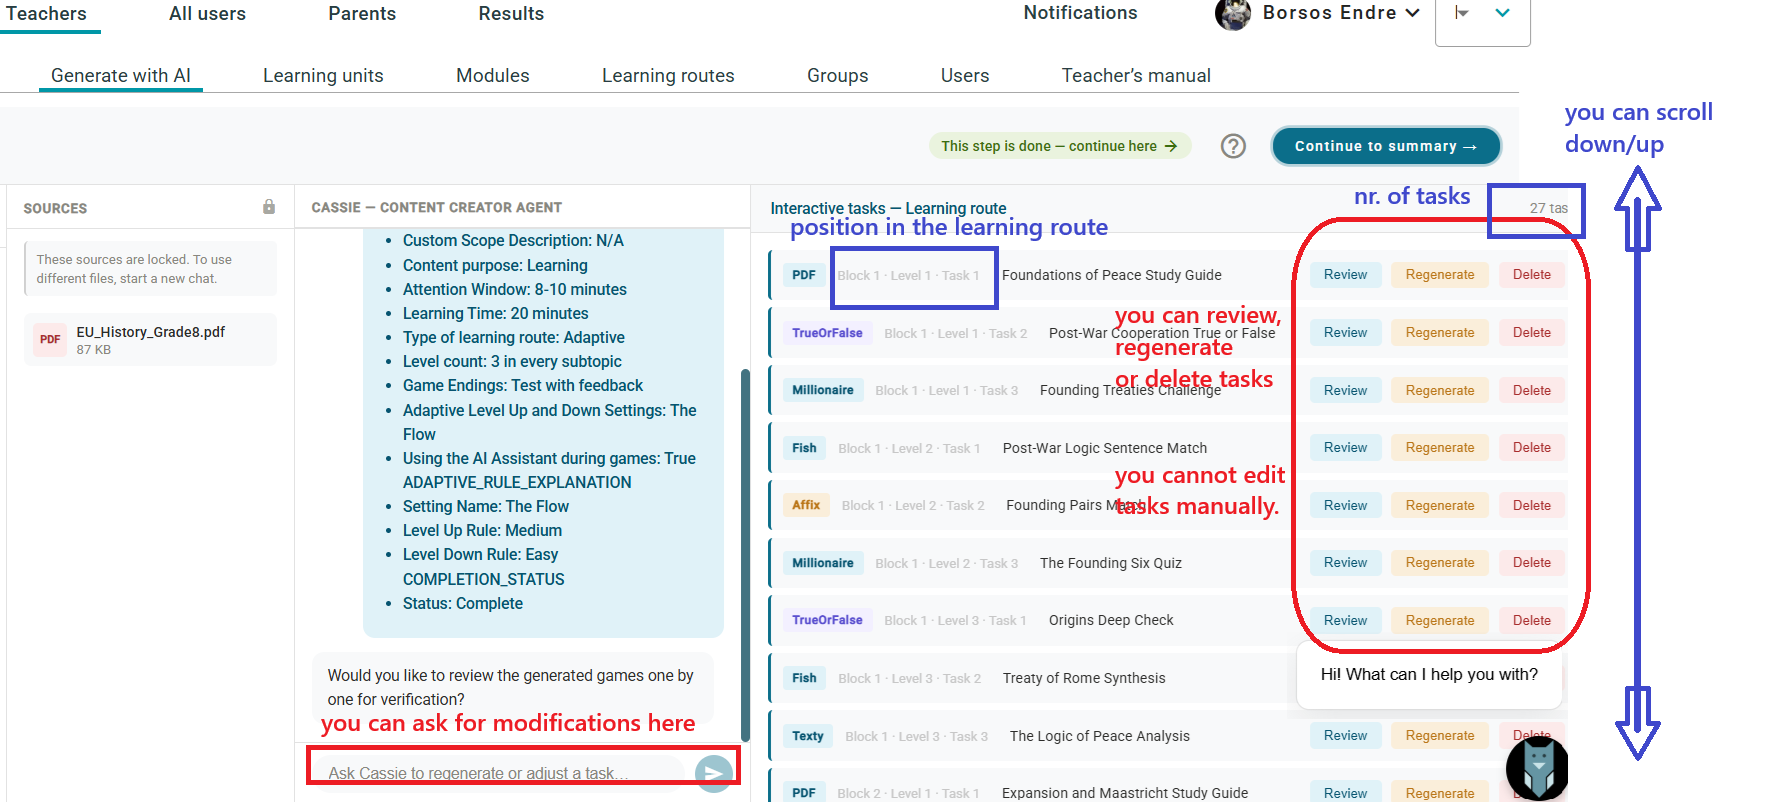
Task: Regenerate Post-War Cooperation True or False task
Action: click(1439, 333)
